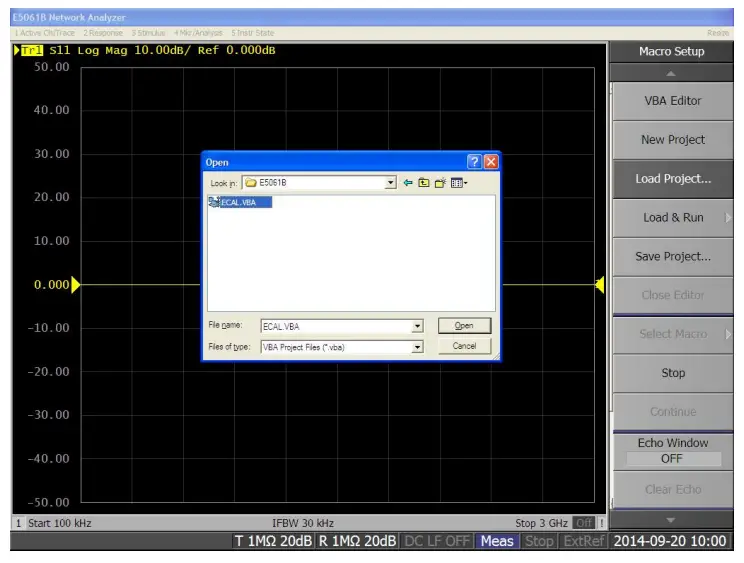Viewport: 744px width, 563px height.
Task: Click the scroll-down arrow below Clear Echo
Action: pyautogui.click(x=672, y=520)
